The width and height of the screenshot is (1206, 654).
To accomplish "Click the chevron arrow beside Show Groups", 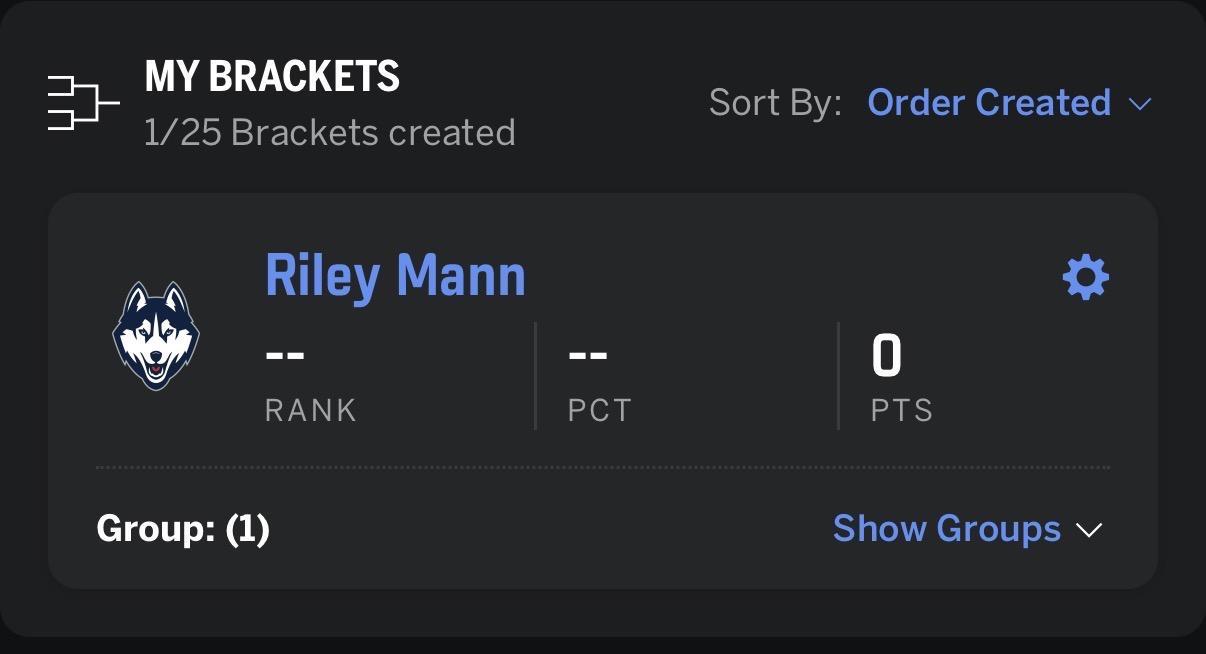I will 1089,529.
